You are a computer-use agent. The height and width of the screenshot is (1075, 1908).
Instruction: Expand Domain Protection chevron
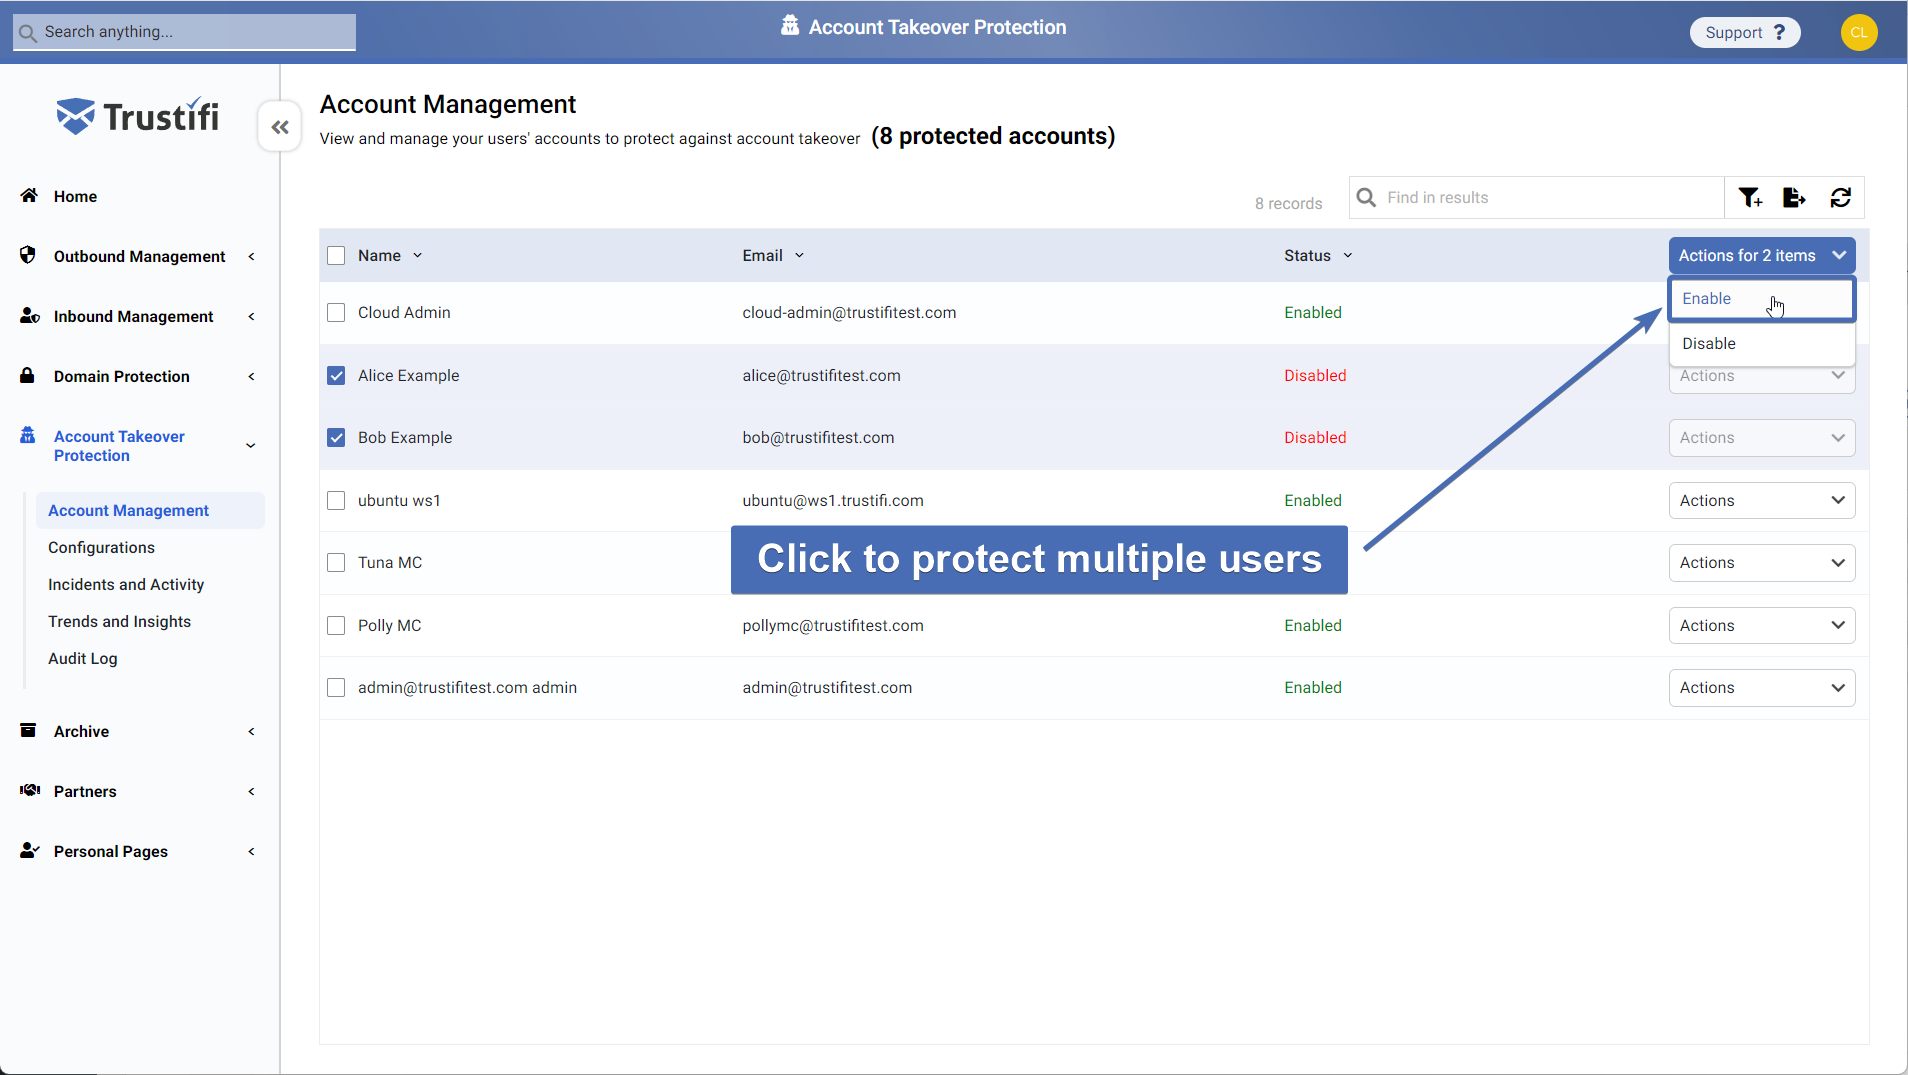251,376
